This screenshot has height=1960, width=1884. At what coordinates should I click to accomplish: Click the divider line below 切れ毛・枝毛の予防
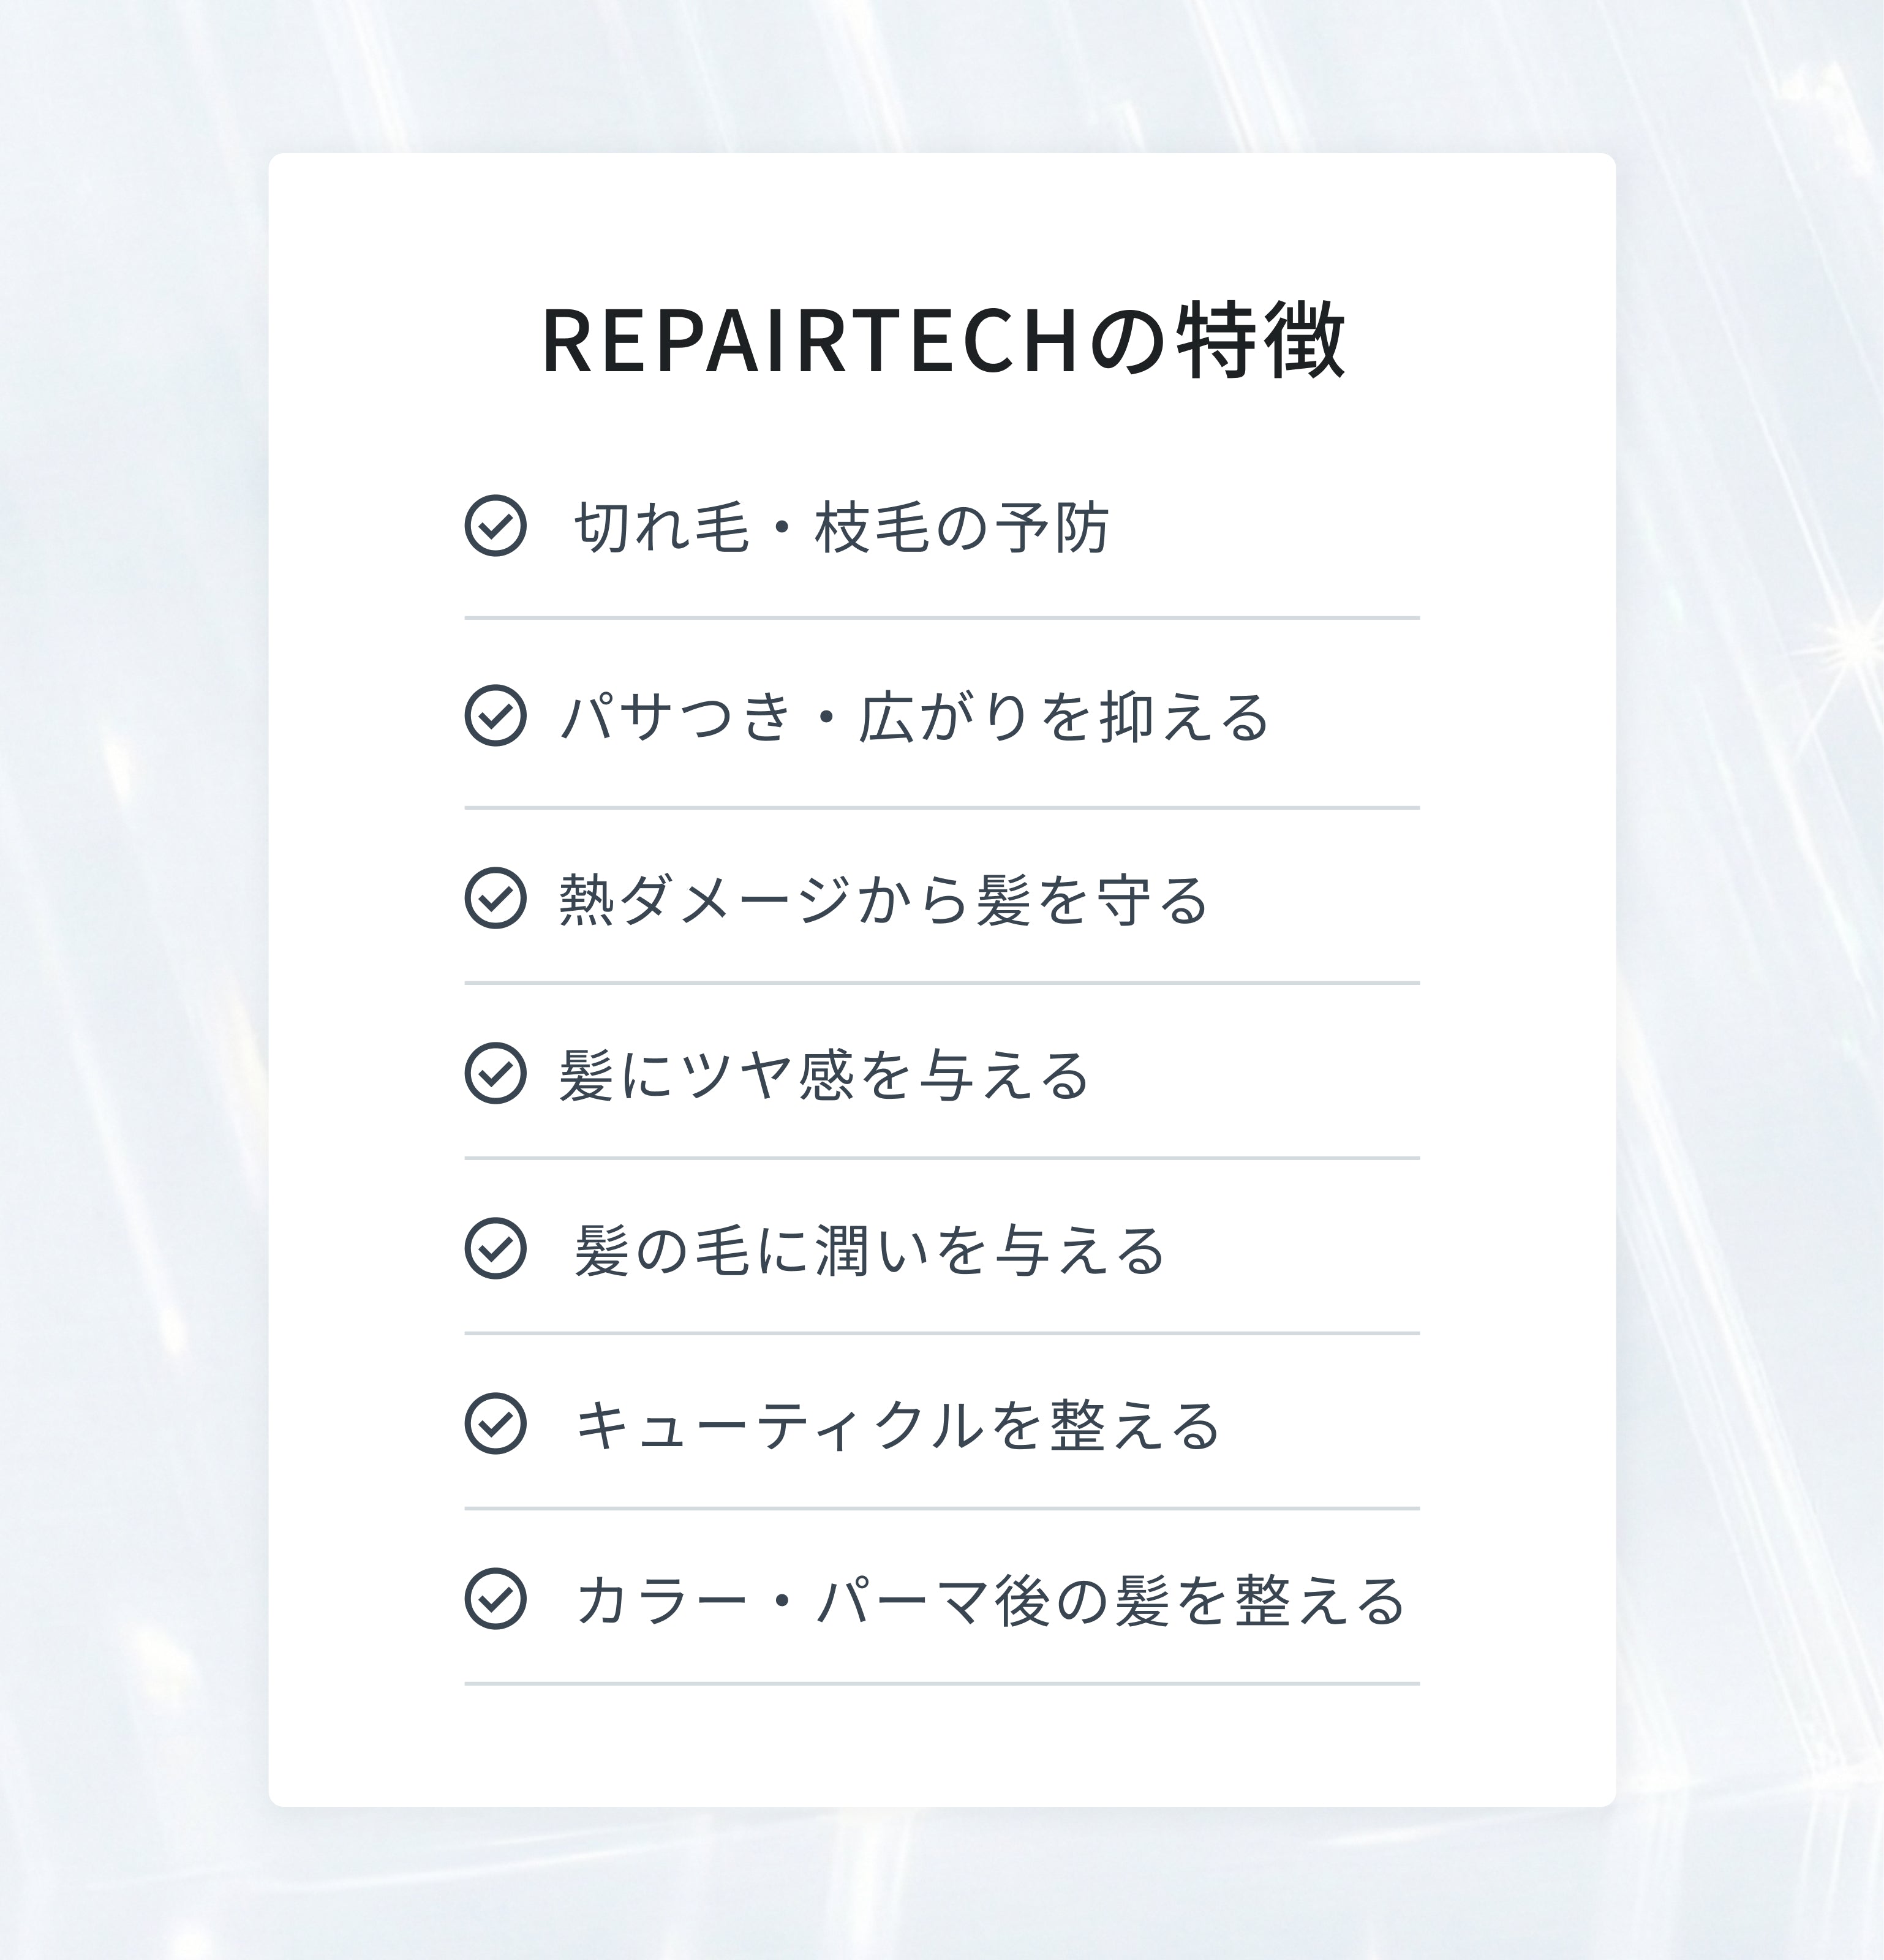pos(942,618)
